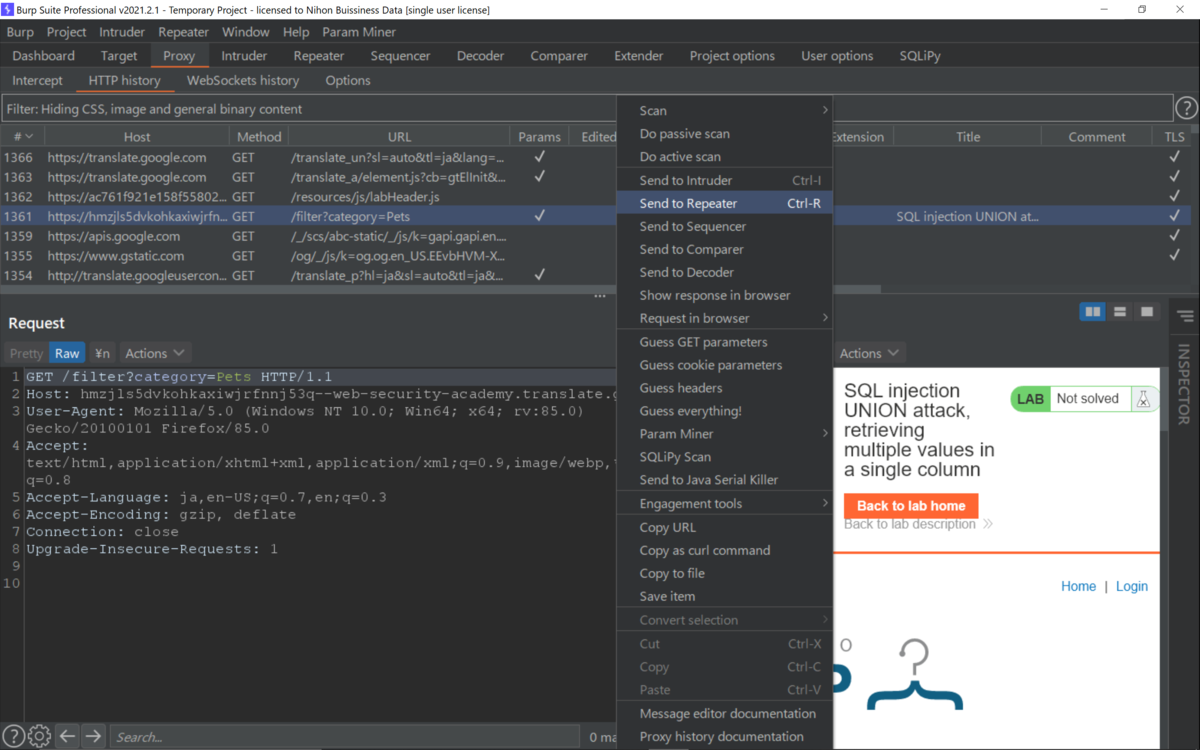Select Send to Java Serial Killer

click(x=725, y=480)
